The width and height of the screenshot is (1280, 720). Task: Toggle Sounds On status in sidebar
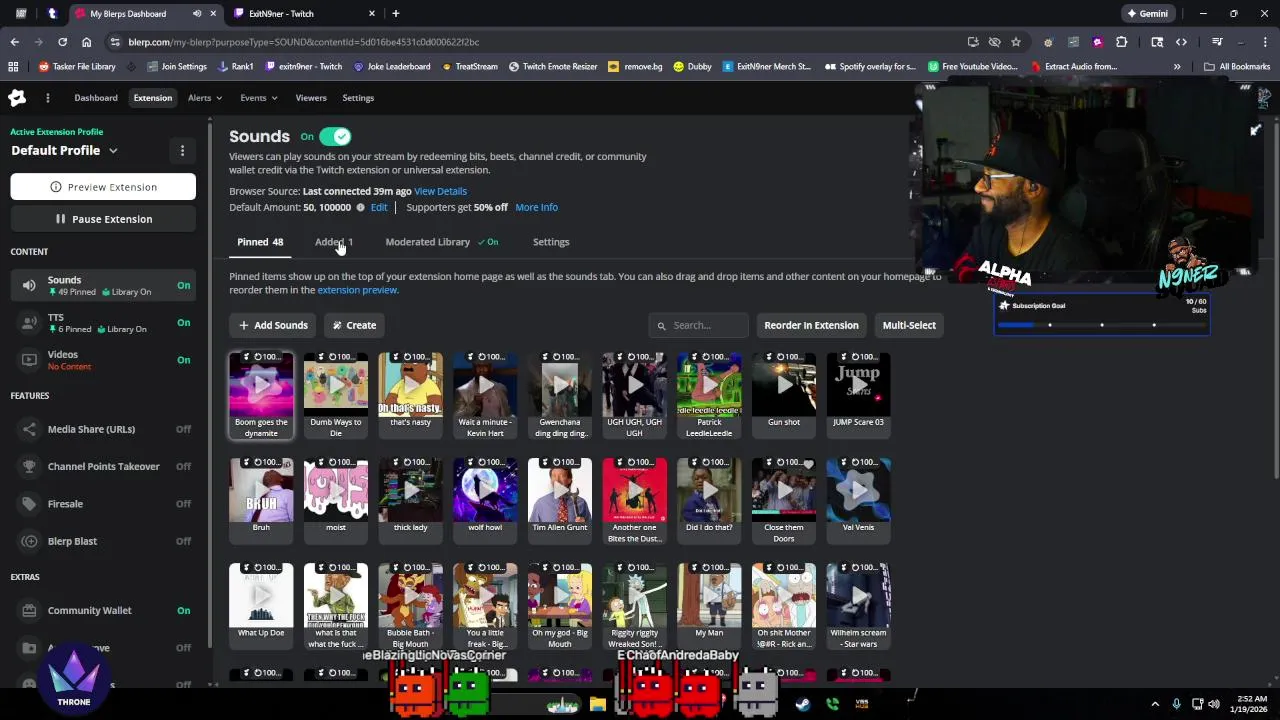pos(184,285)
